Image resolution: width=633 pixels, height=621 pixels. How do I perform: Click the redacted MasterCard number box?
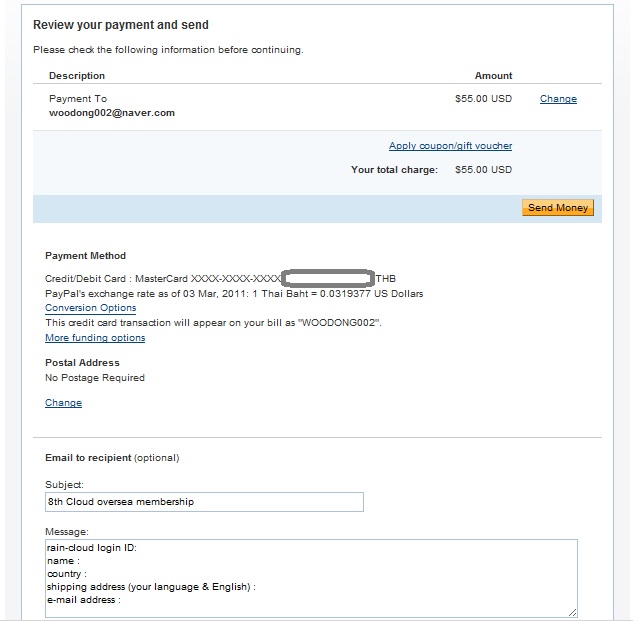(327, 278)
